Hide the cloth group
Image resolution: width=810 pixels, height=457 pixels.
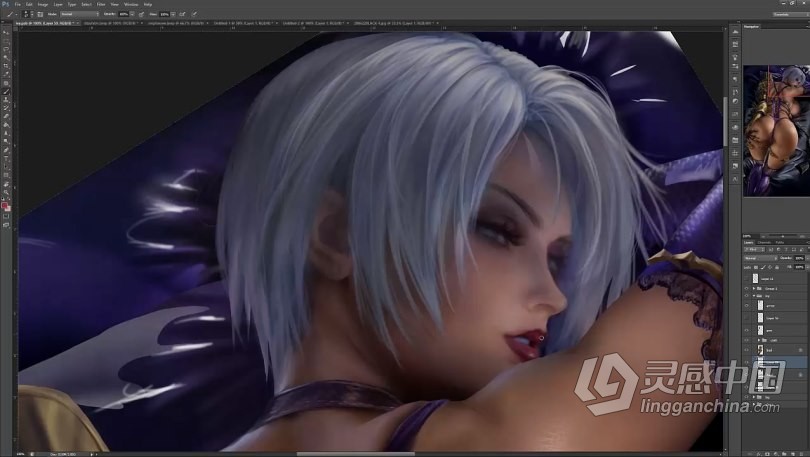click(x=746, y=340)
